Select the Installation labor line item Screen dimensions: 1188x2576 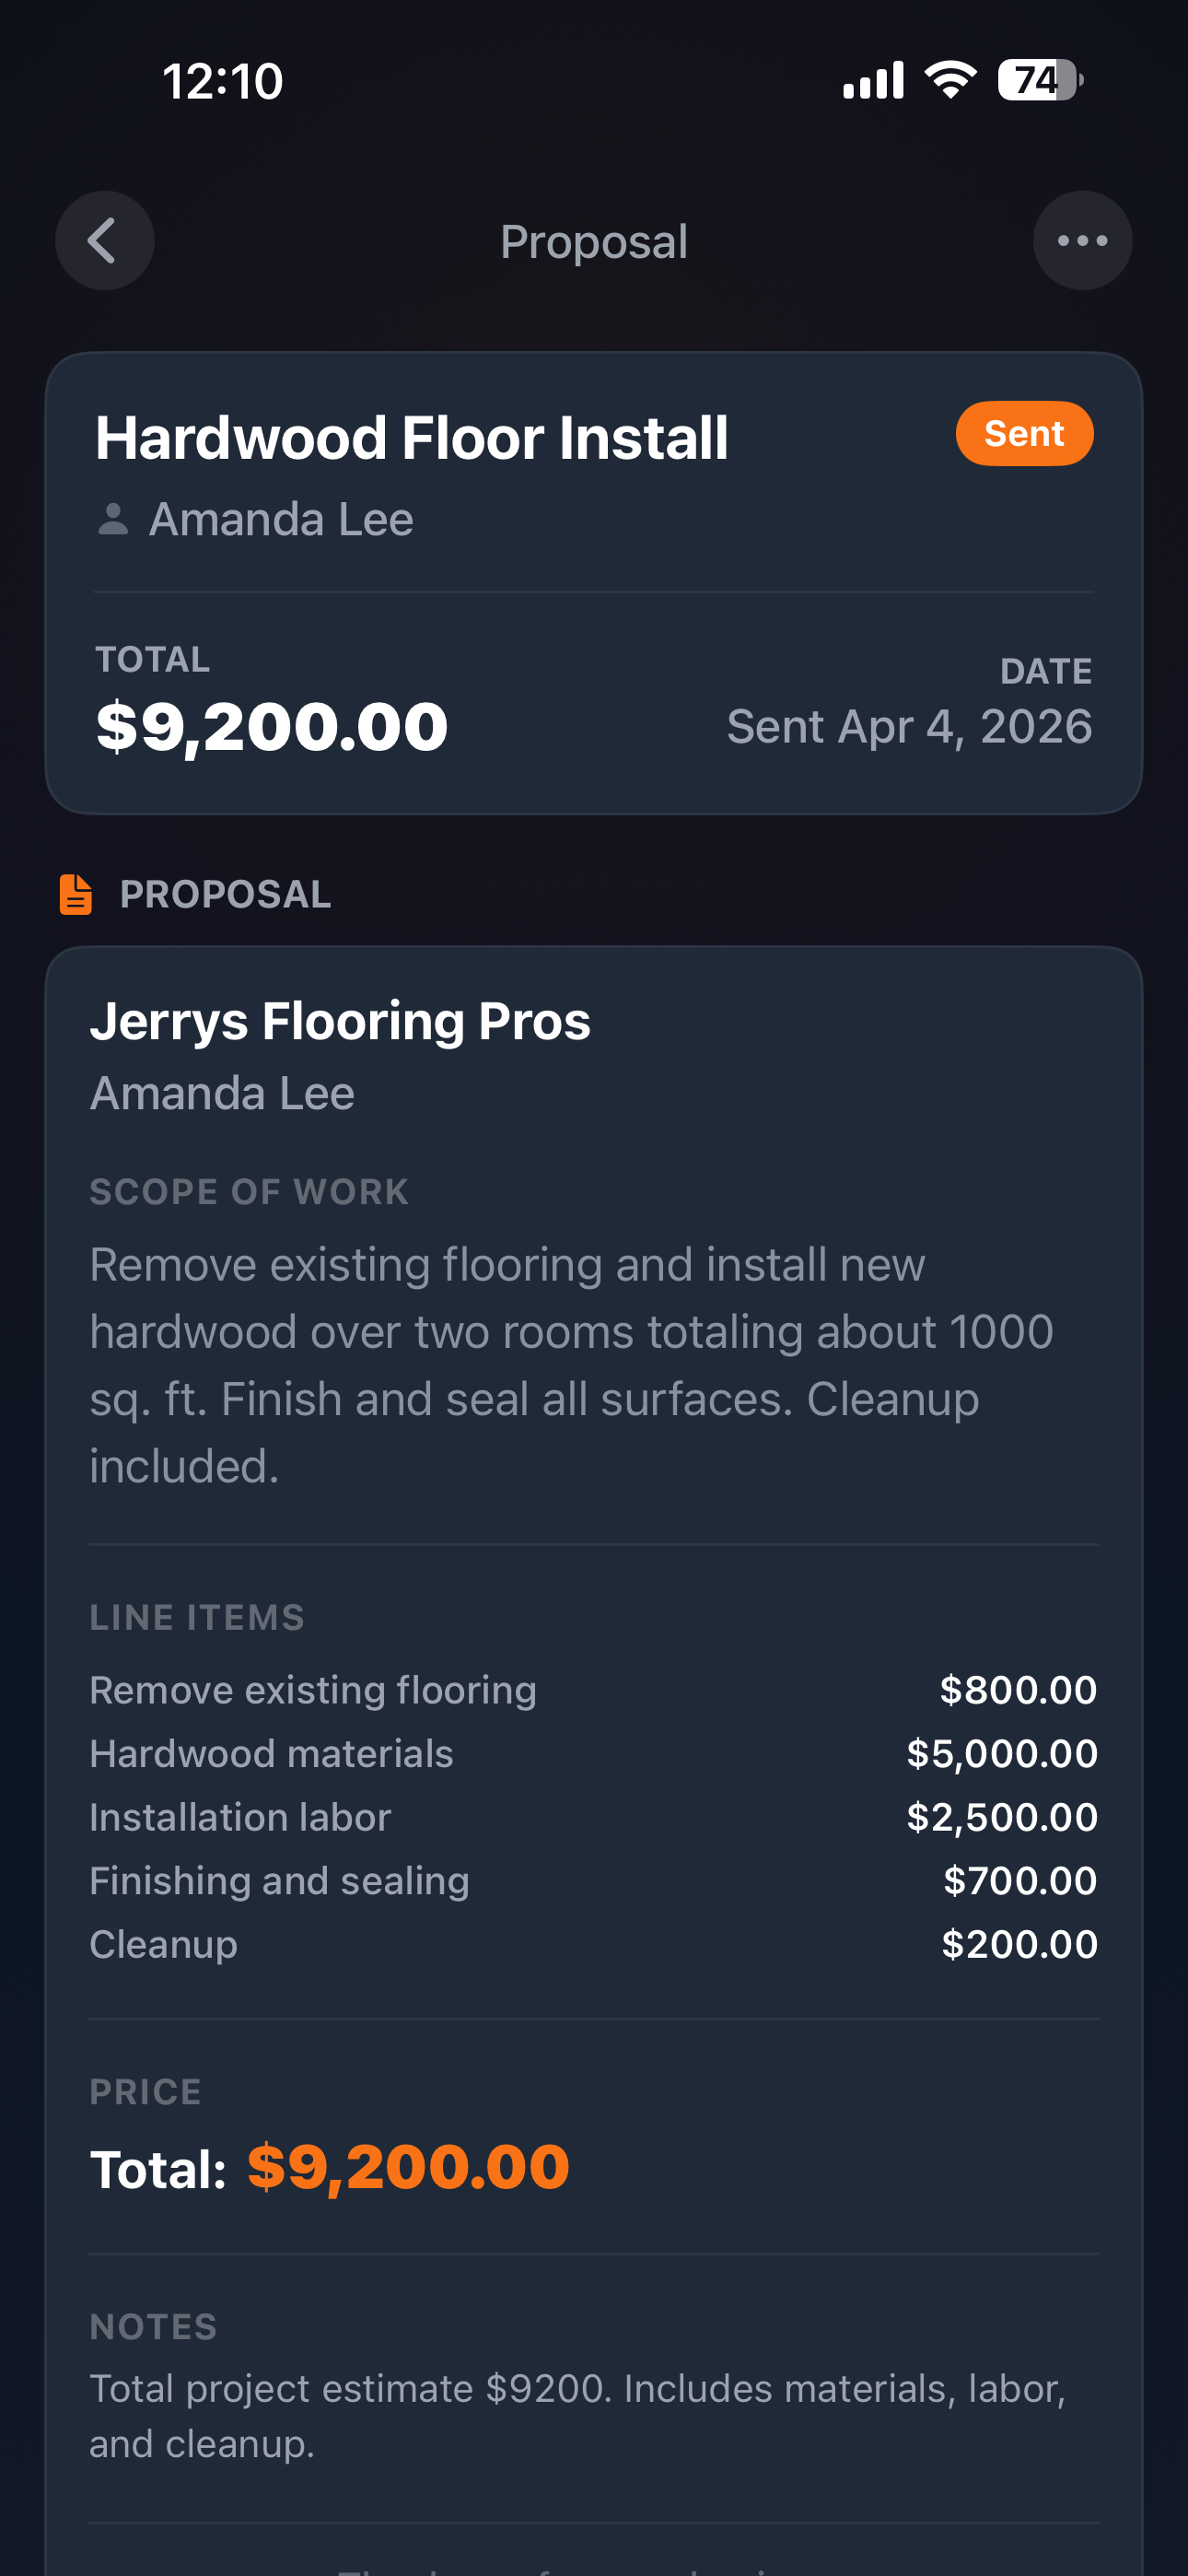pyautogui.click(x=240, y=1817)
